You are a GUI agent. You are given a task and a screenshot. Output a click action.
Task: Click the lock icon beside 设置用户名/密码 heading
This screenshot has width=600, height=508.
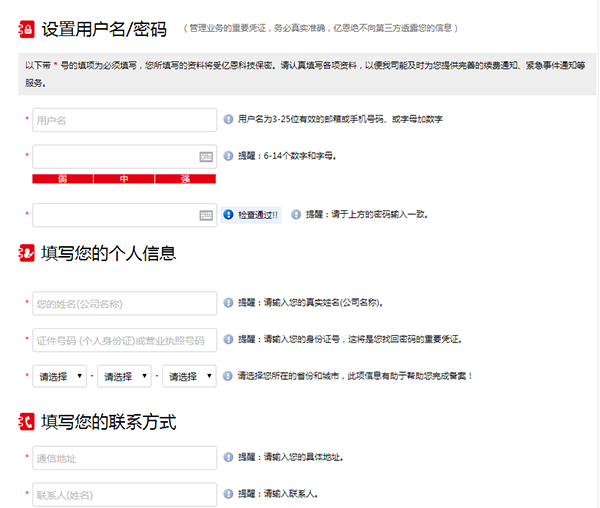point(26,30)
